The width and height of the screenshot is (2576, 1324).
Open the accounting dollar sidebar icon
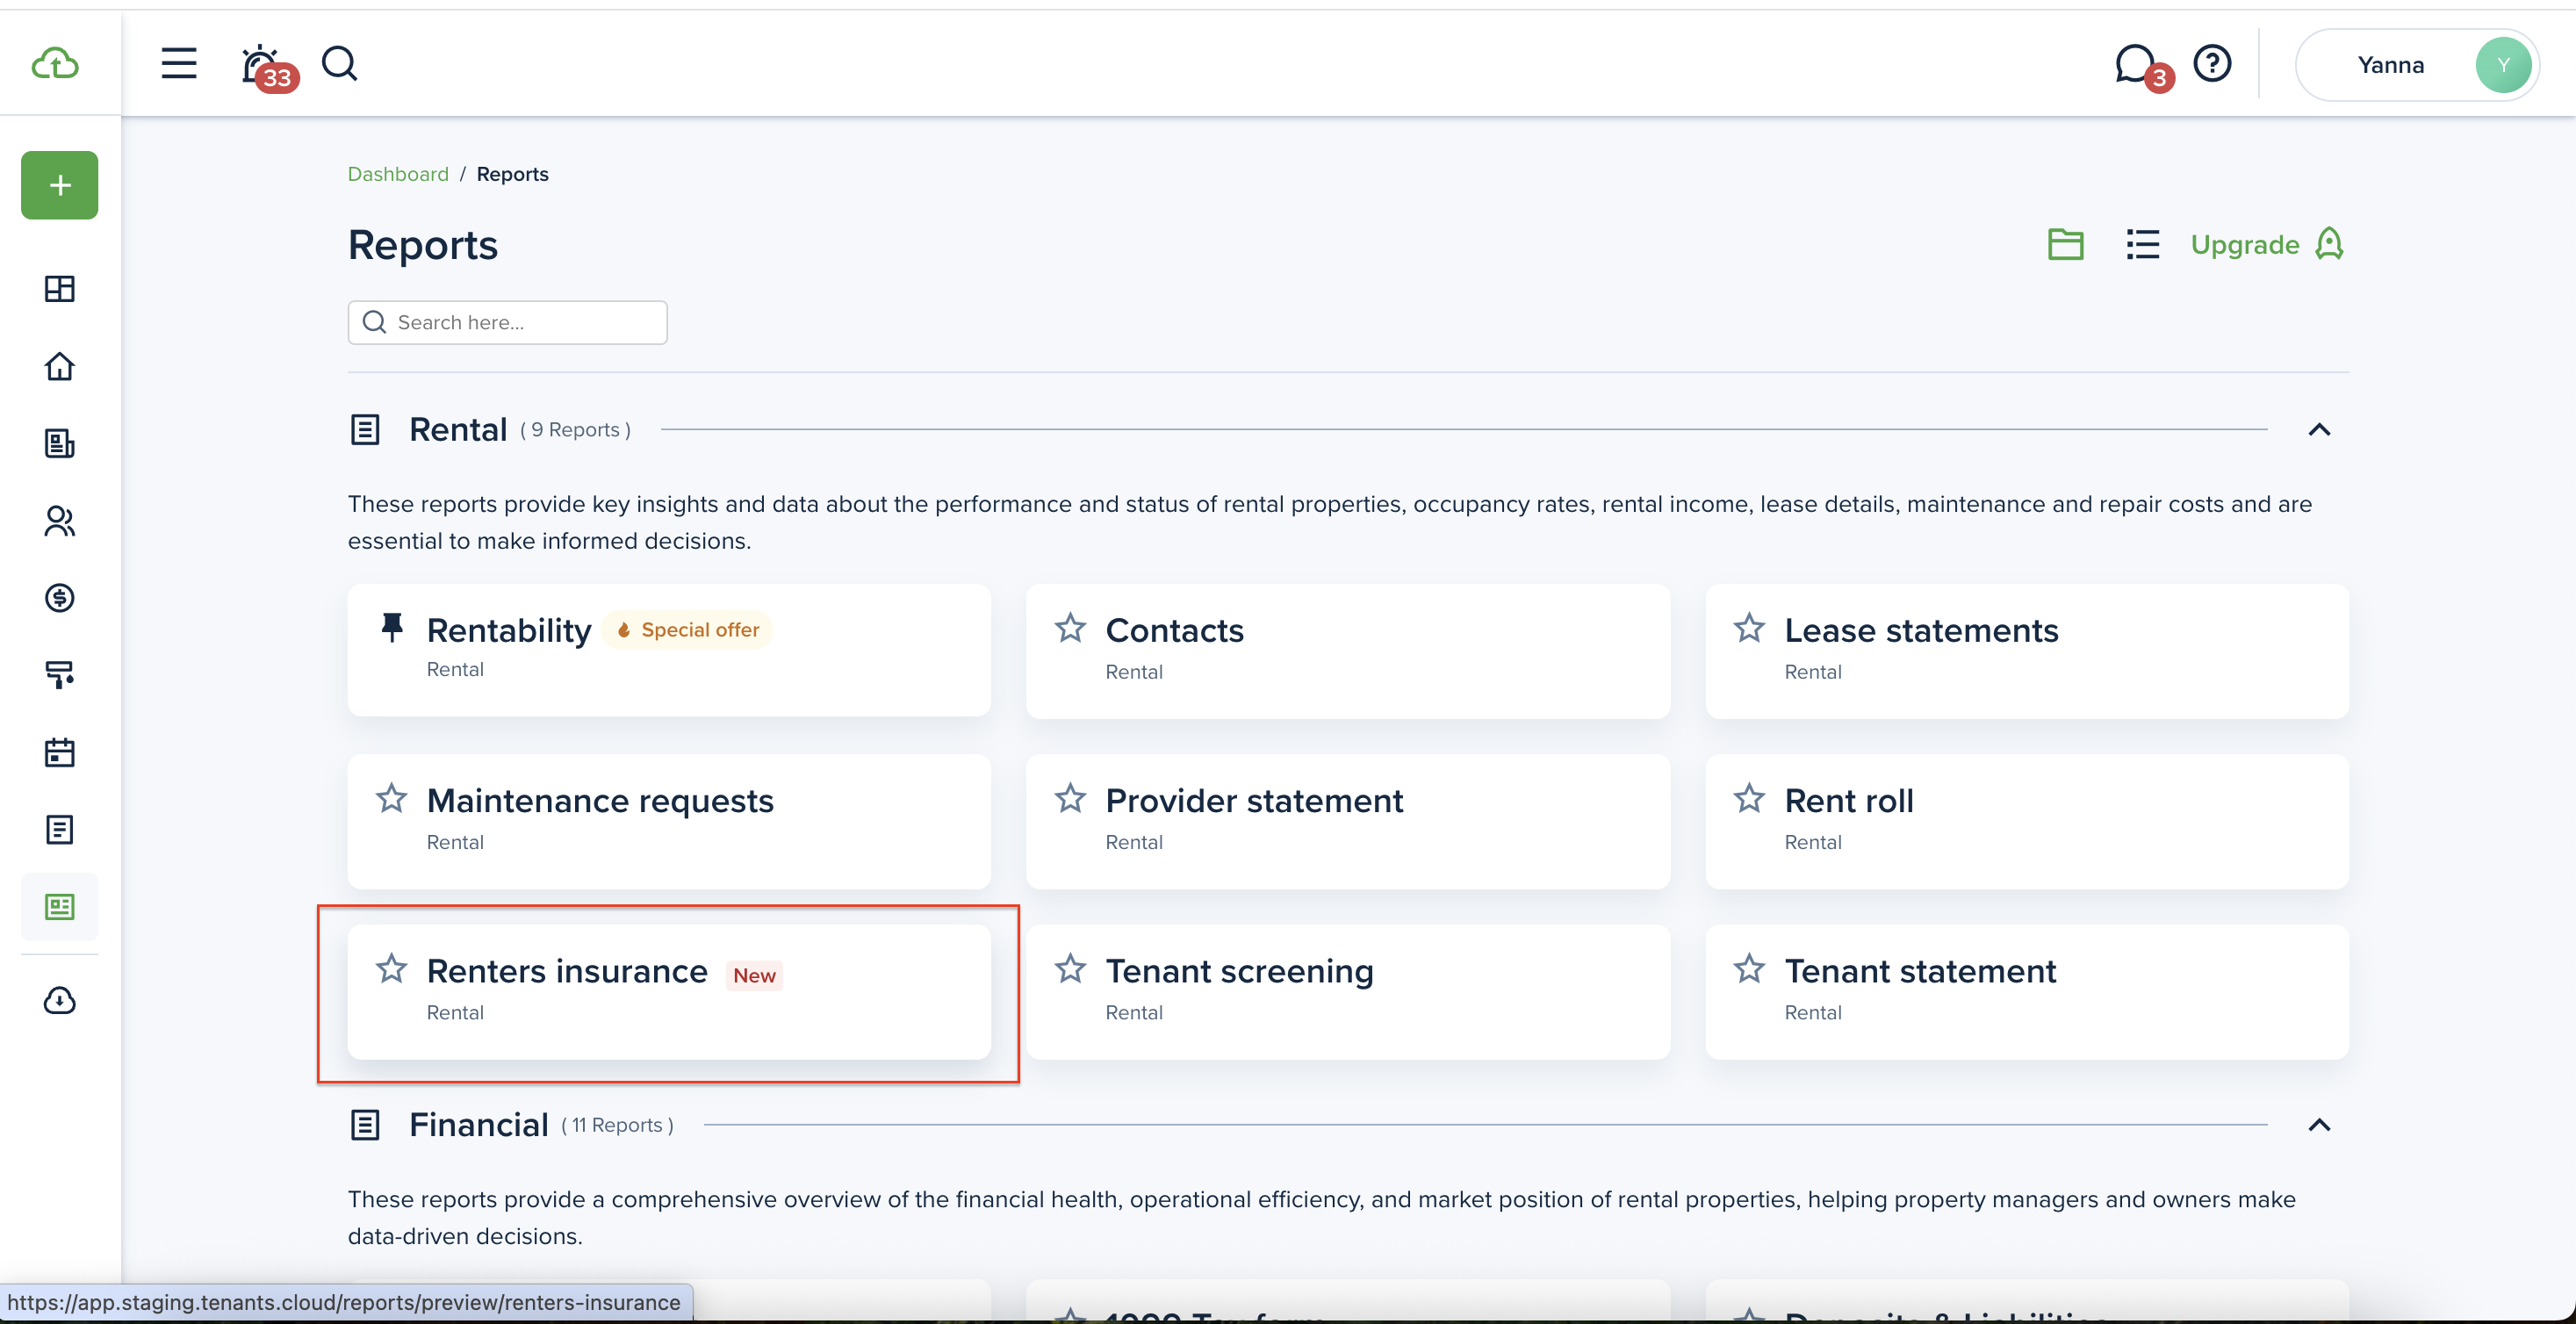pyautogui.click(x=60, y=598)
